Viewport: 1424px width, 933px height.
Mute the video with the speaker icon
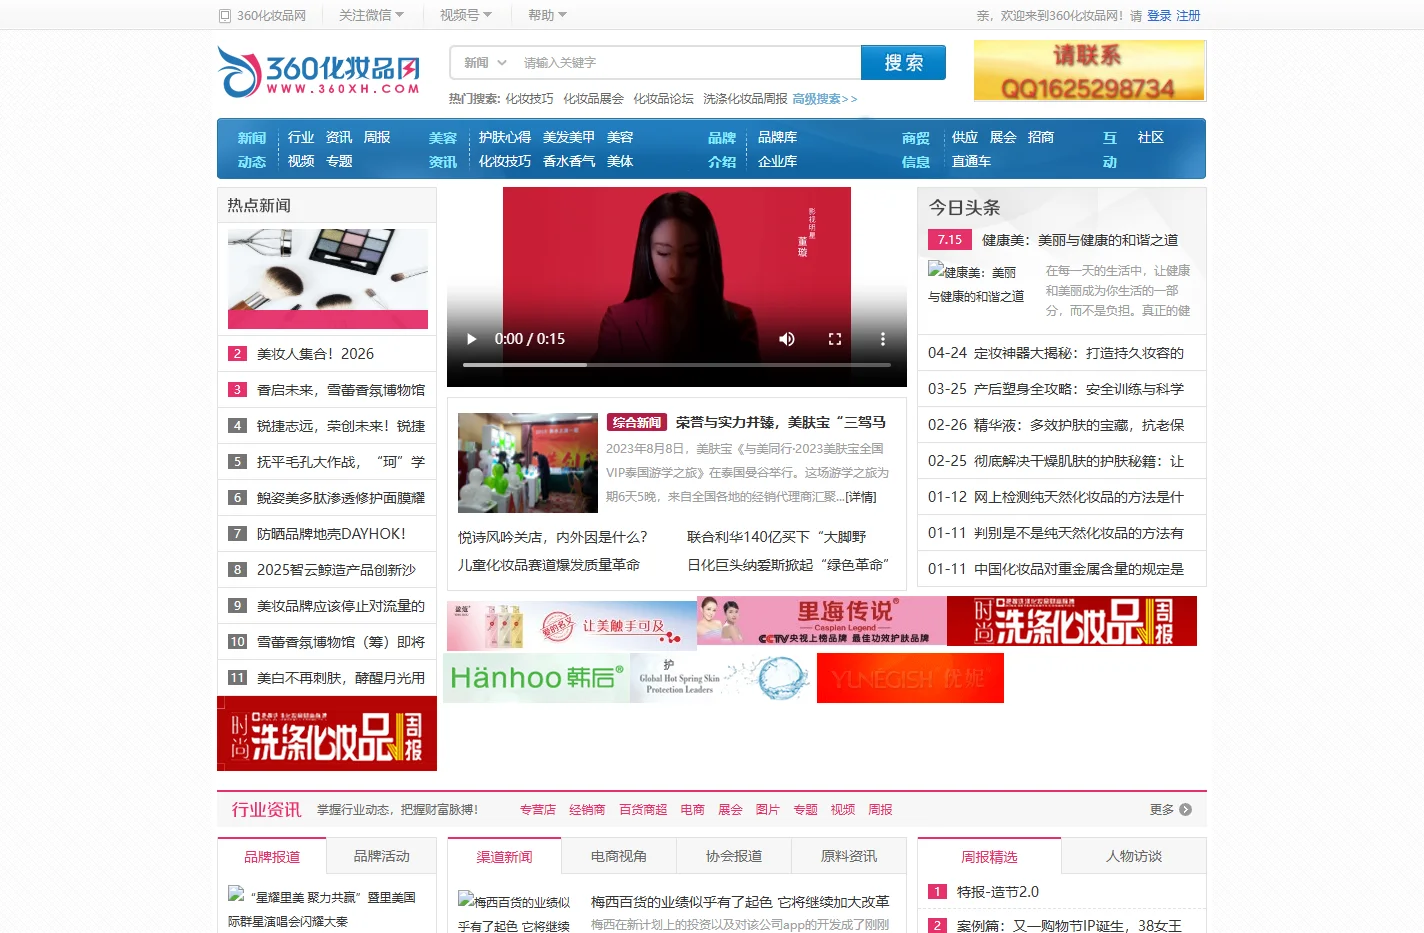(x=787, y=339)
